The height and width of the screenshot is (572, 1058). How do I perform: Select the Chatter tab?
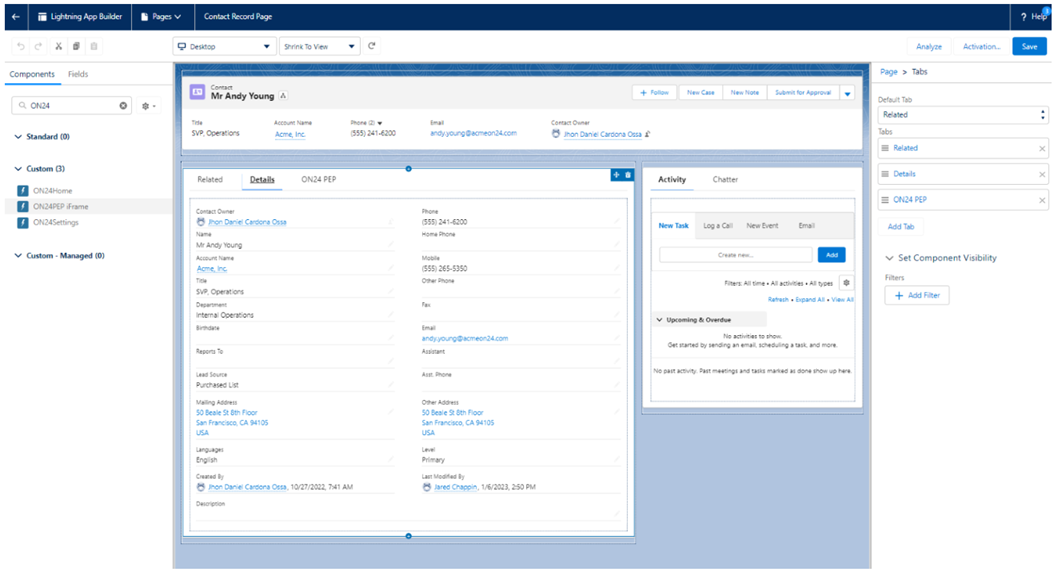725,179
